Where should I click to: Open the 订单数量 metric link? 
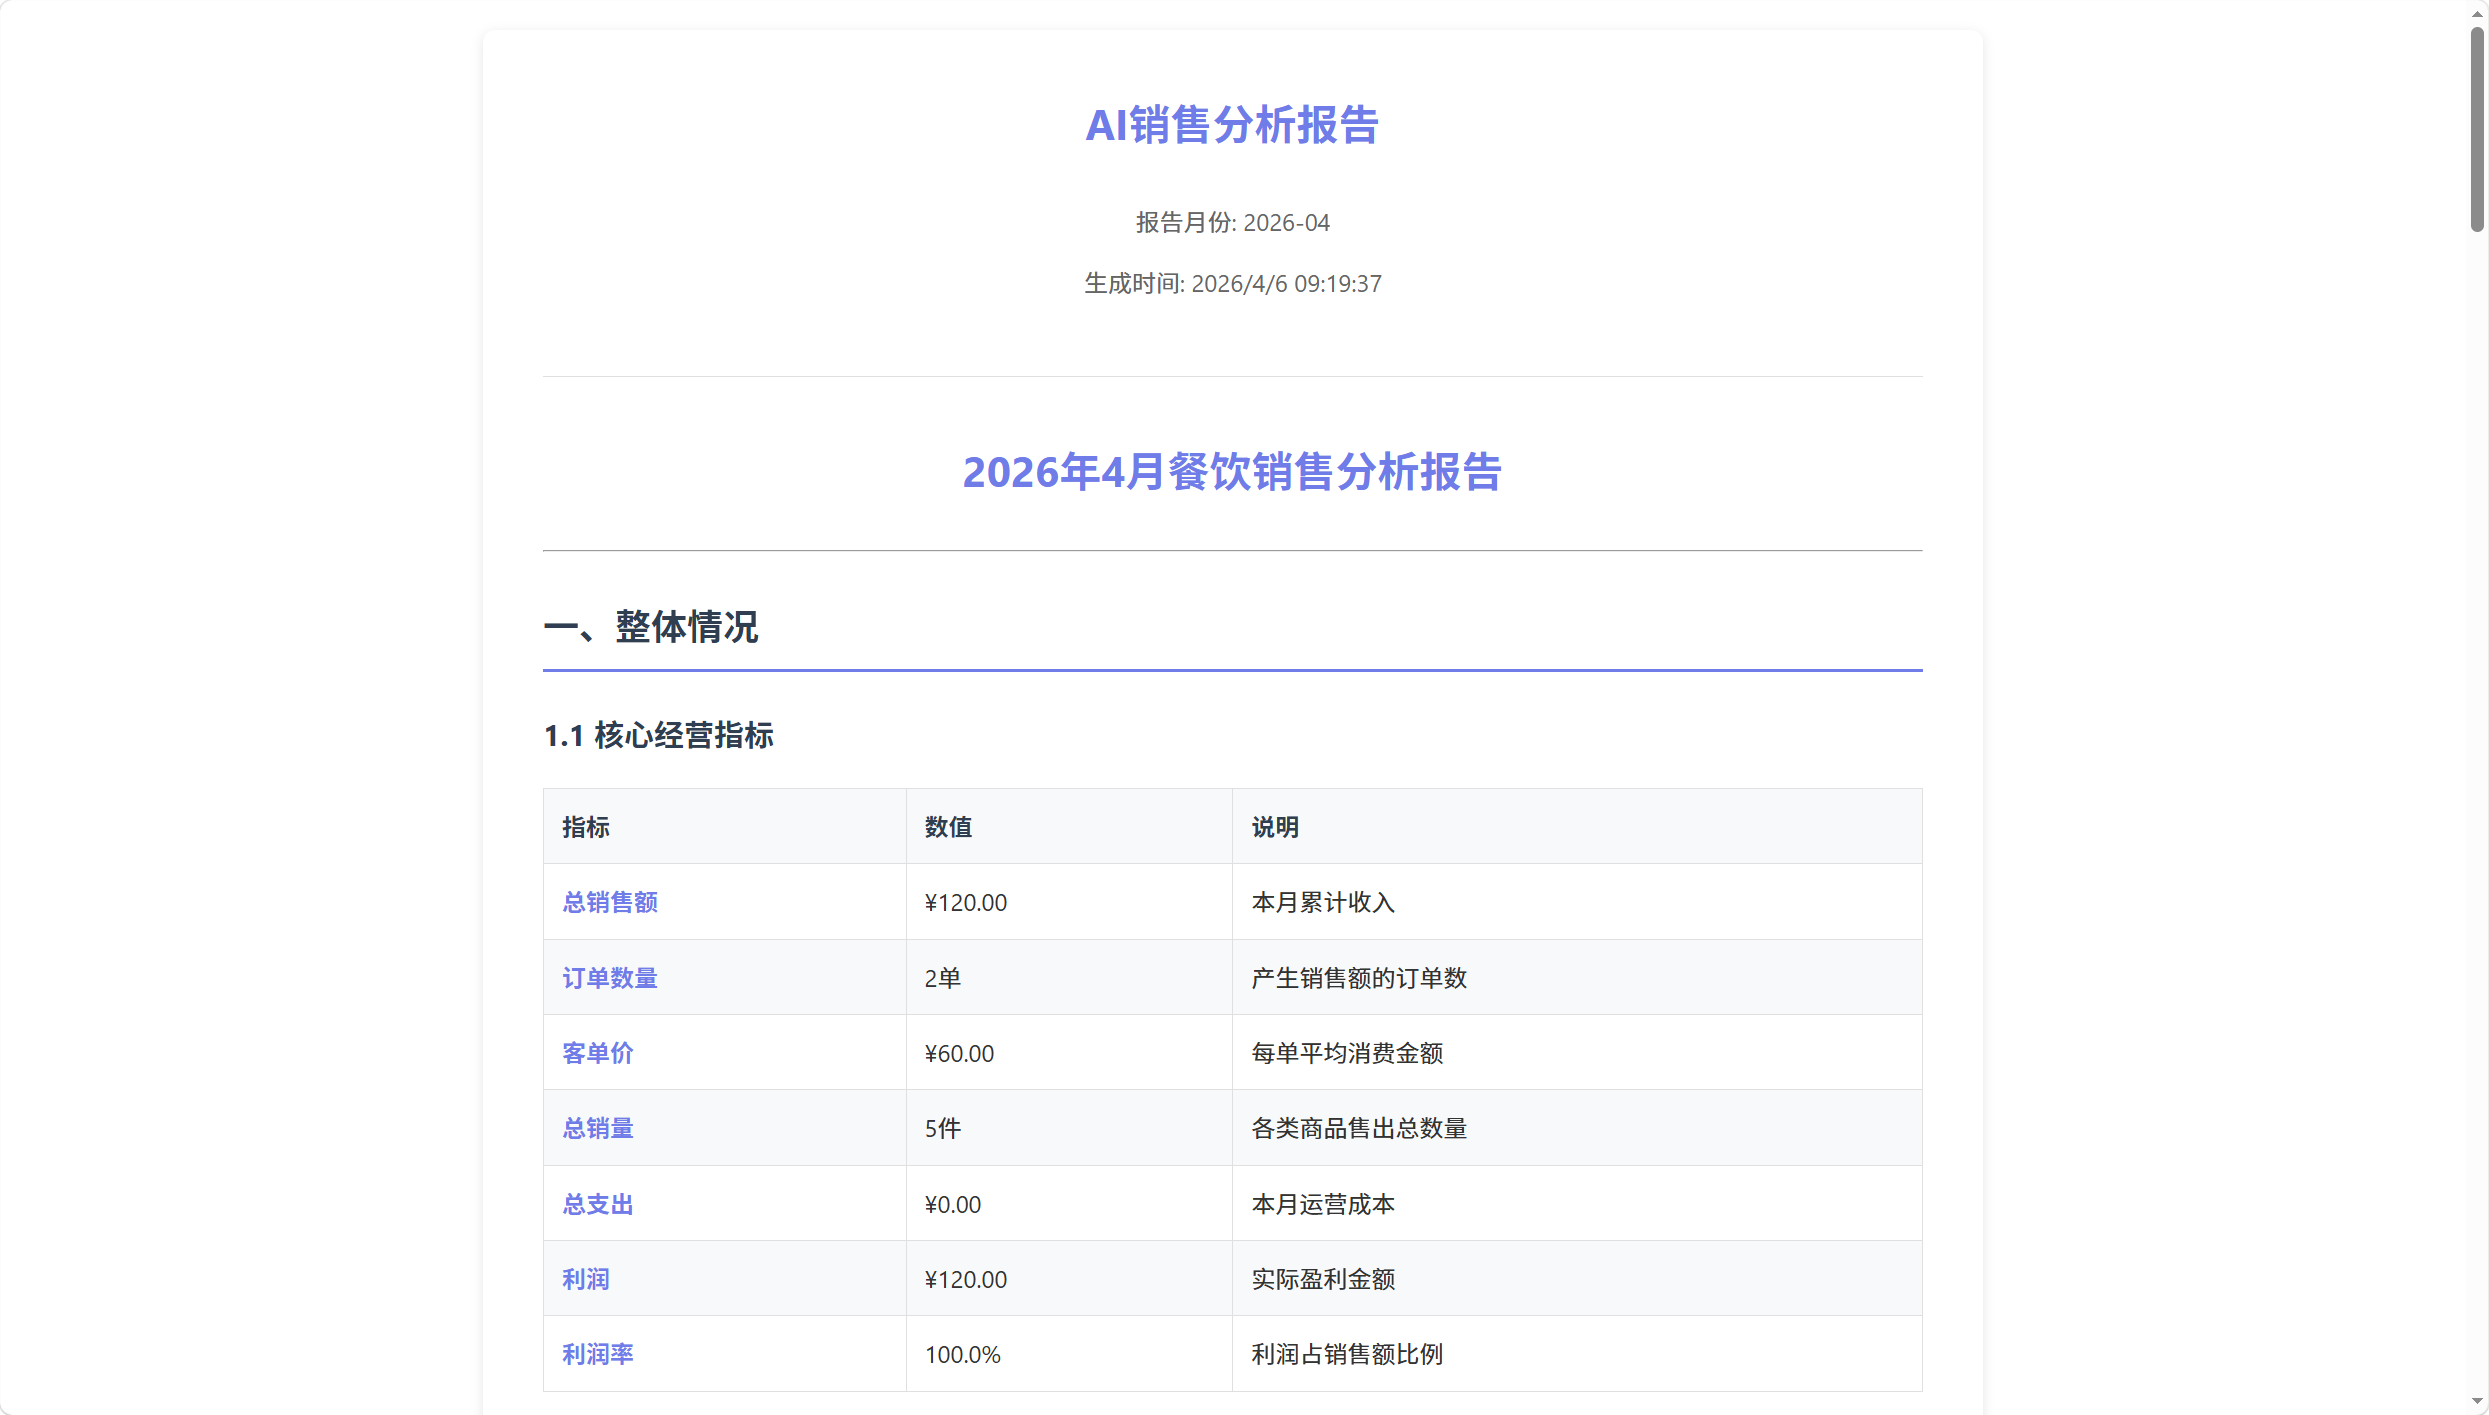point(609,977)
